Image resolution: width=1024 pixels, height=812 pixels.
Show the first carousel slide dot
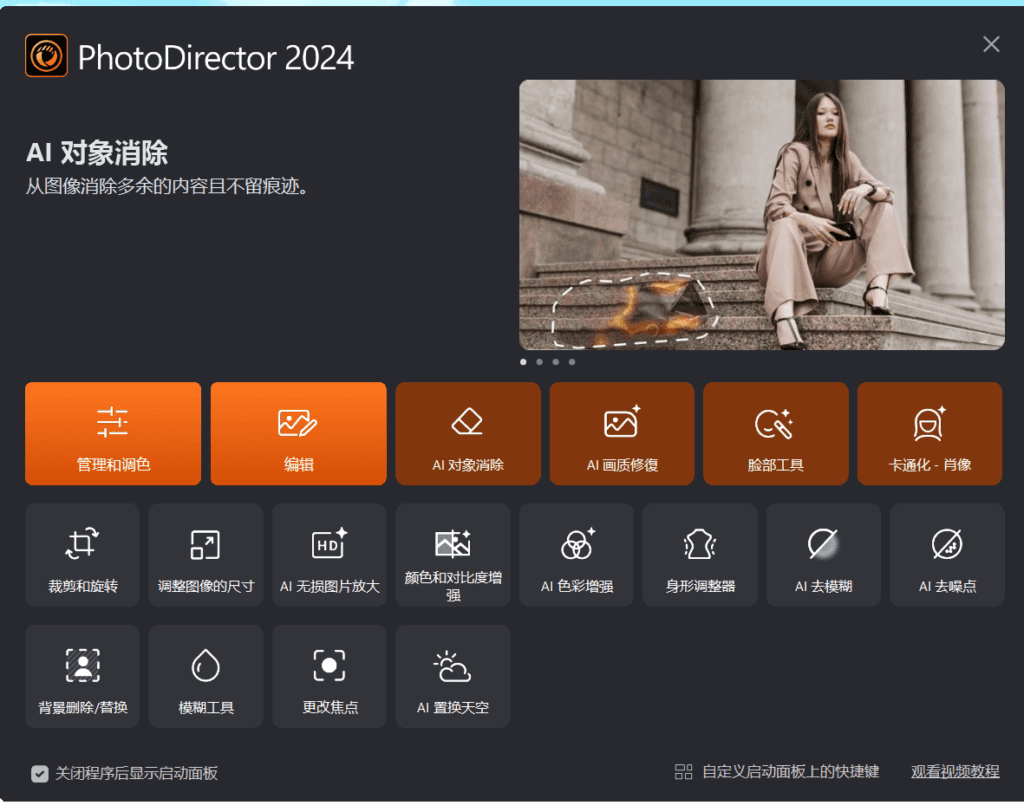523,362
